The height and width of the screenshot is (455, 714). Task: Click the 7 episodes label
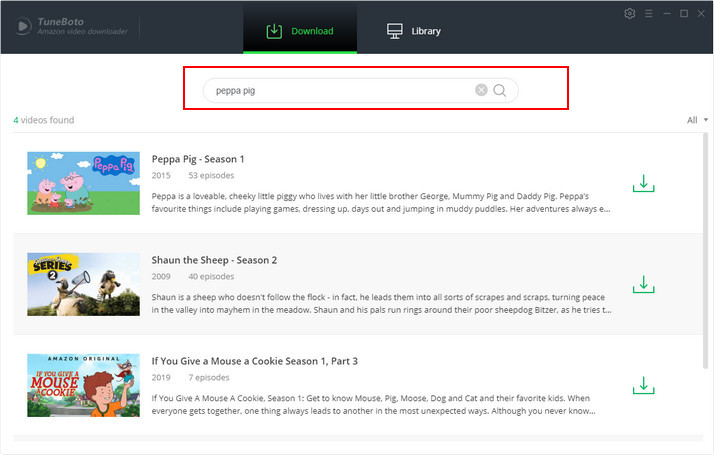click(209, 378)
